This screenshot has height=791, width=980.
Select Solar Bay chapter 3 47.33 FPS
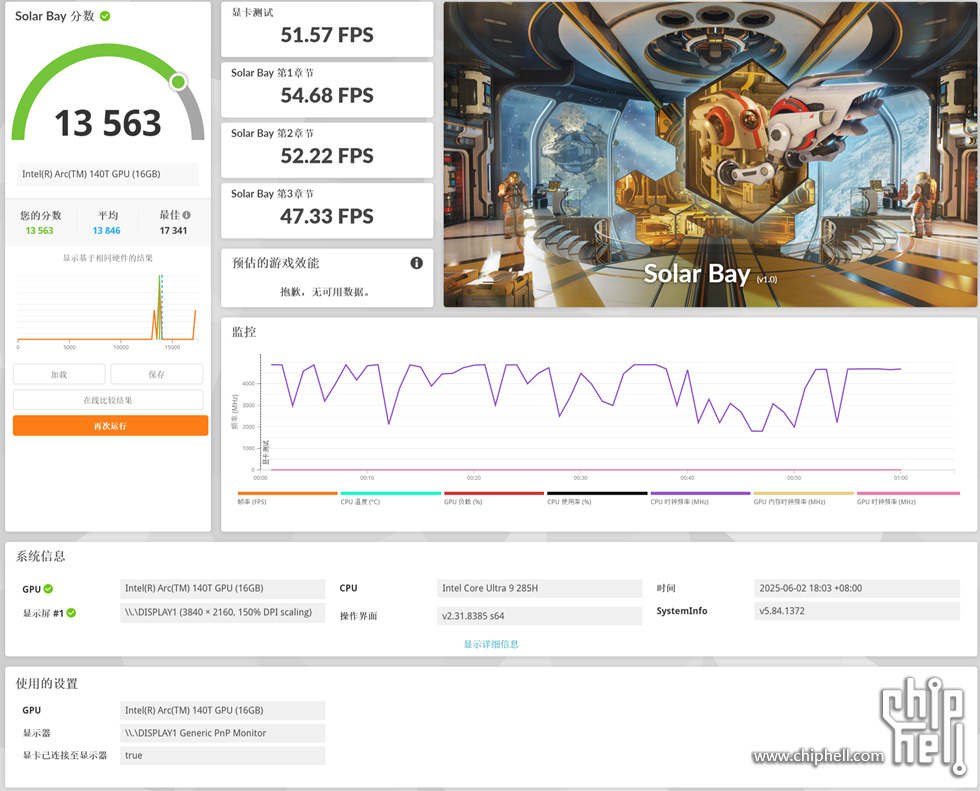[327, 216]
